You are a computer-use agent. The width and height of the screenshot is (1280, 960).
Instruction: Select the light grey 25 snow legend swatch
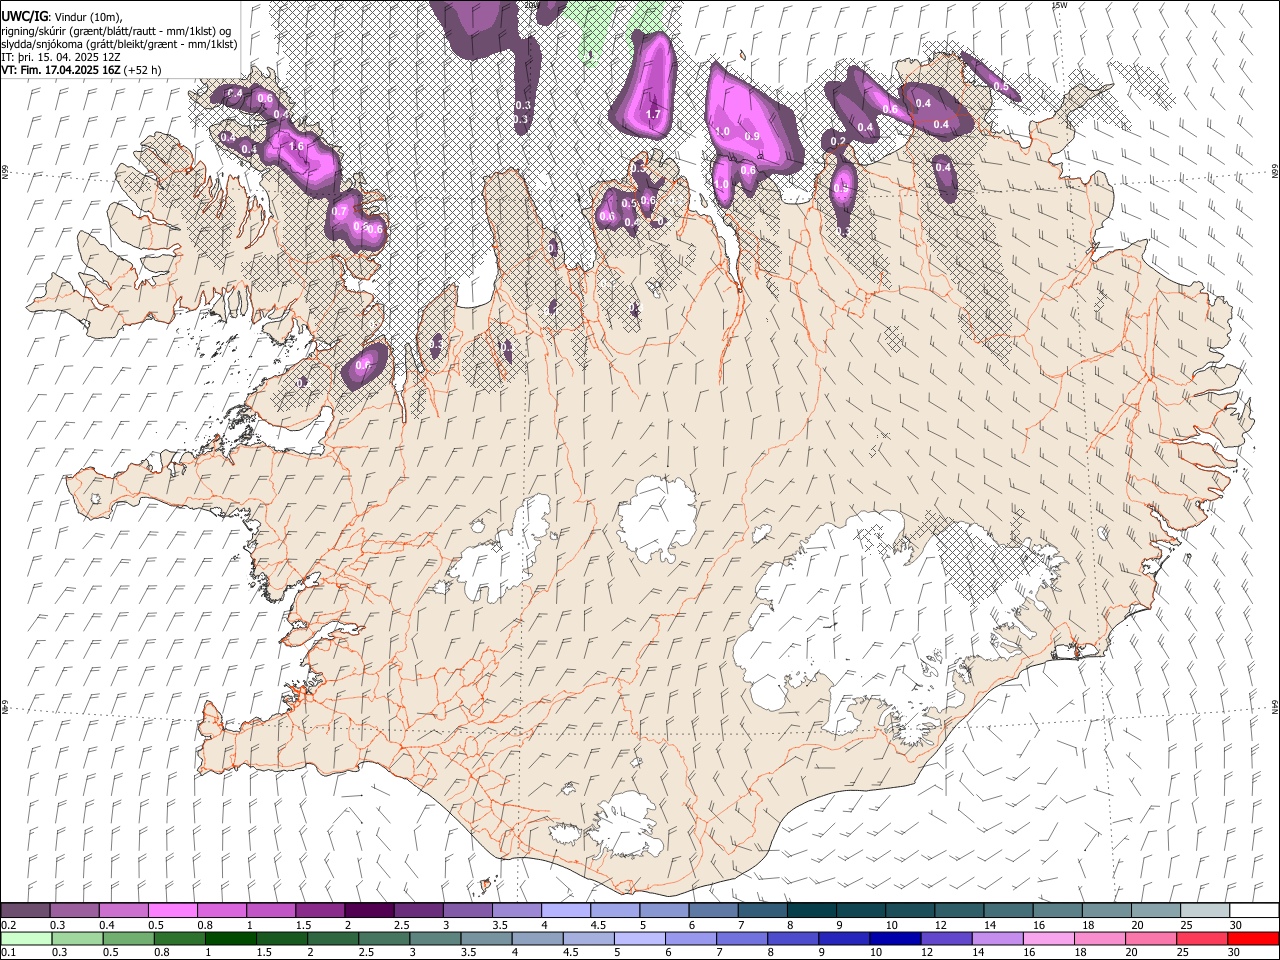tap(1205, 911)
